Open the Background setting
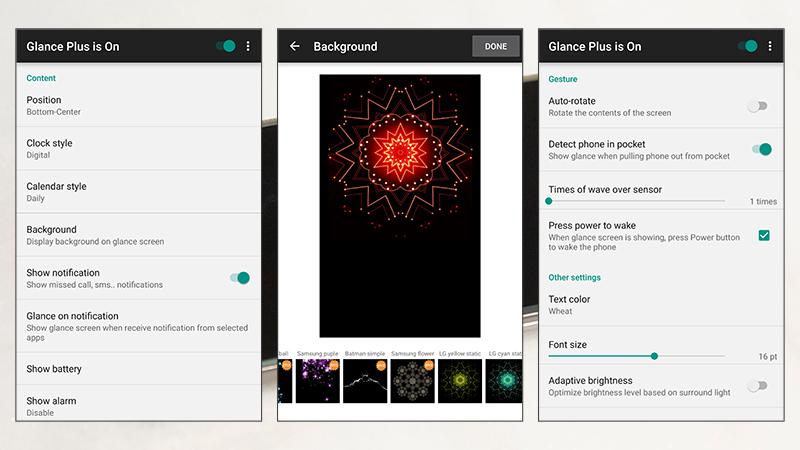Image resolution: width=800 pixels, height=450 pixels. tap(139, 235)
